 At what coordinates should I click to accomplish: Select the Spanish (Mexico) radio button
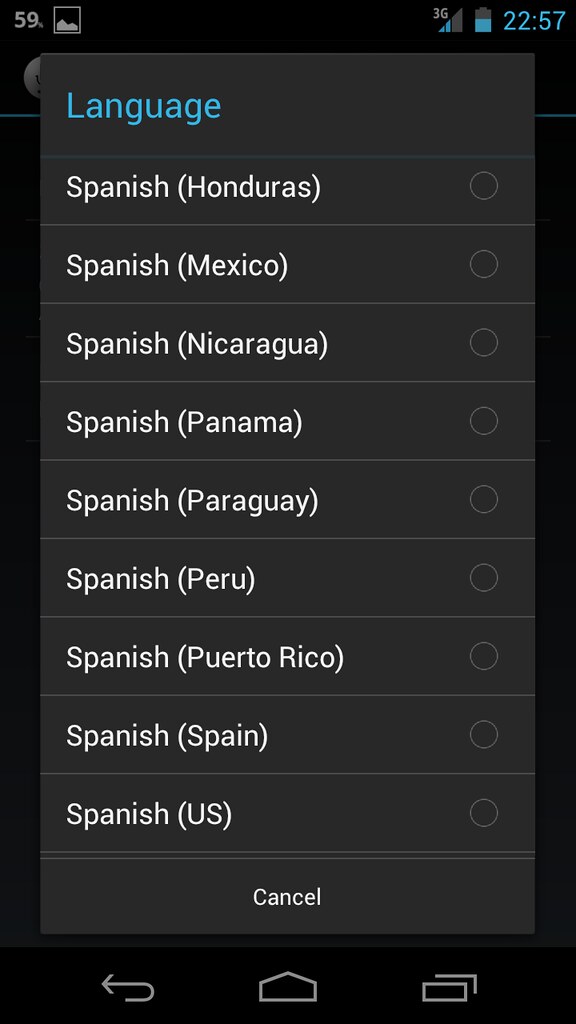click(x=484, y=264)
